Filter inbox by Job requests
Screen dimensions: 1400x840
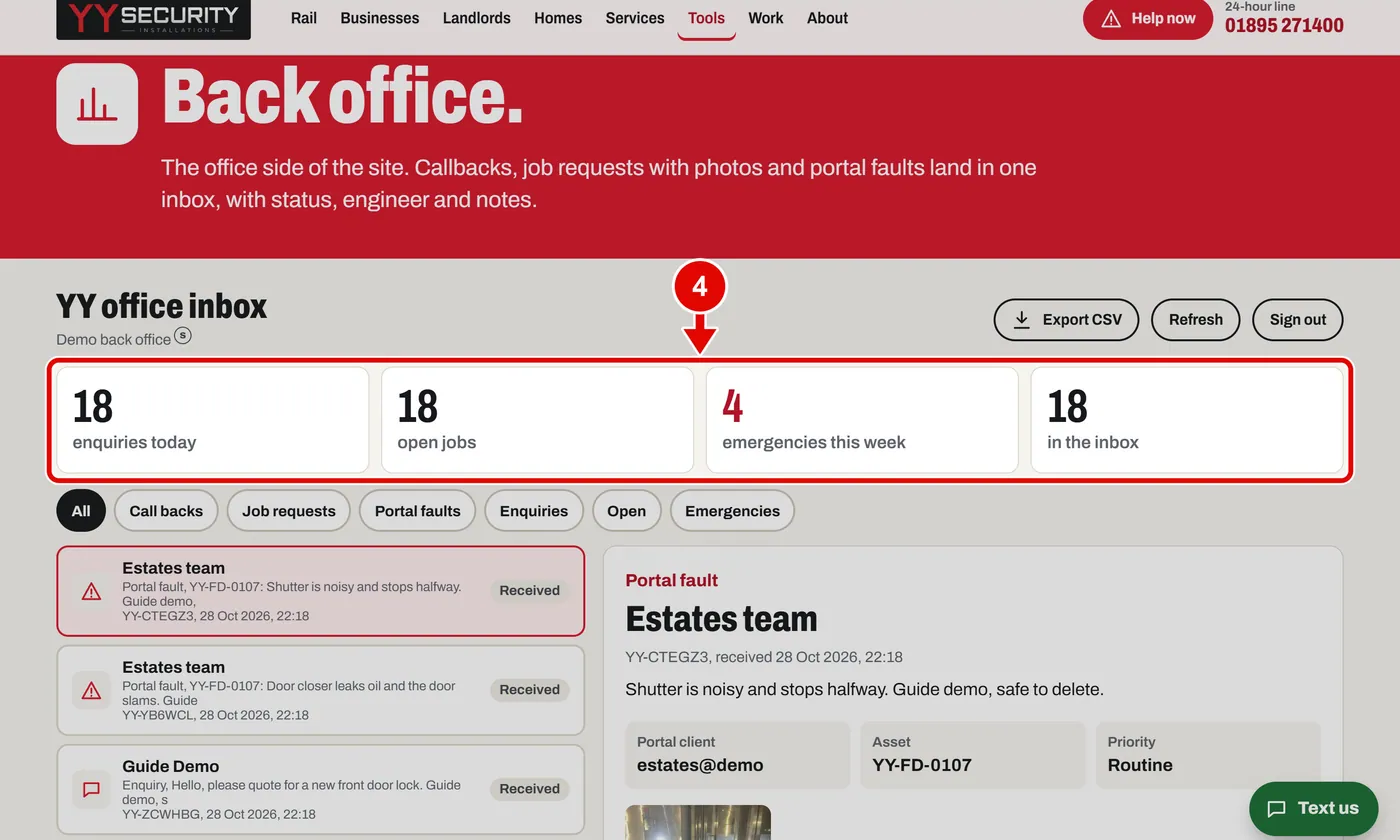click(x=289, y=511)
